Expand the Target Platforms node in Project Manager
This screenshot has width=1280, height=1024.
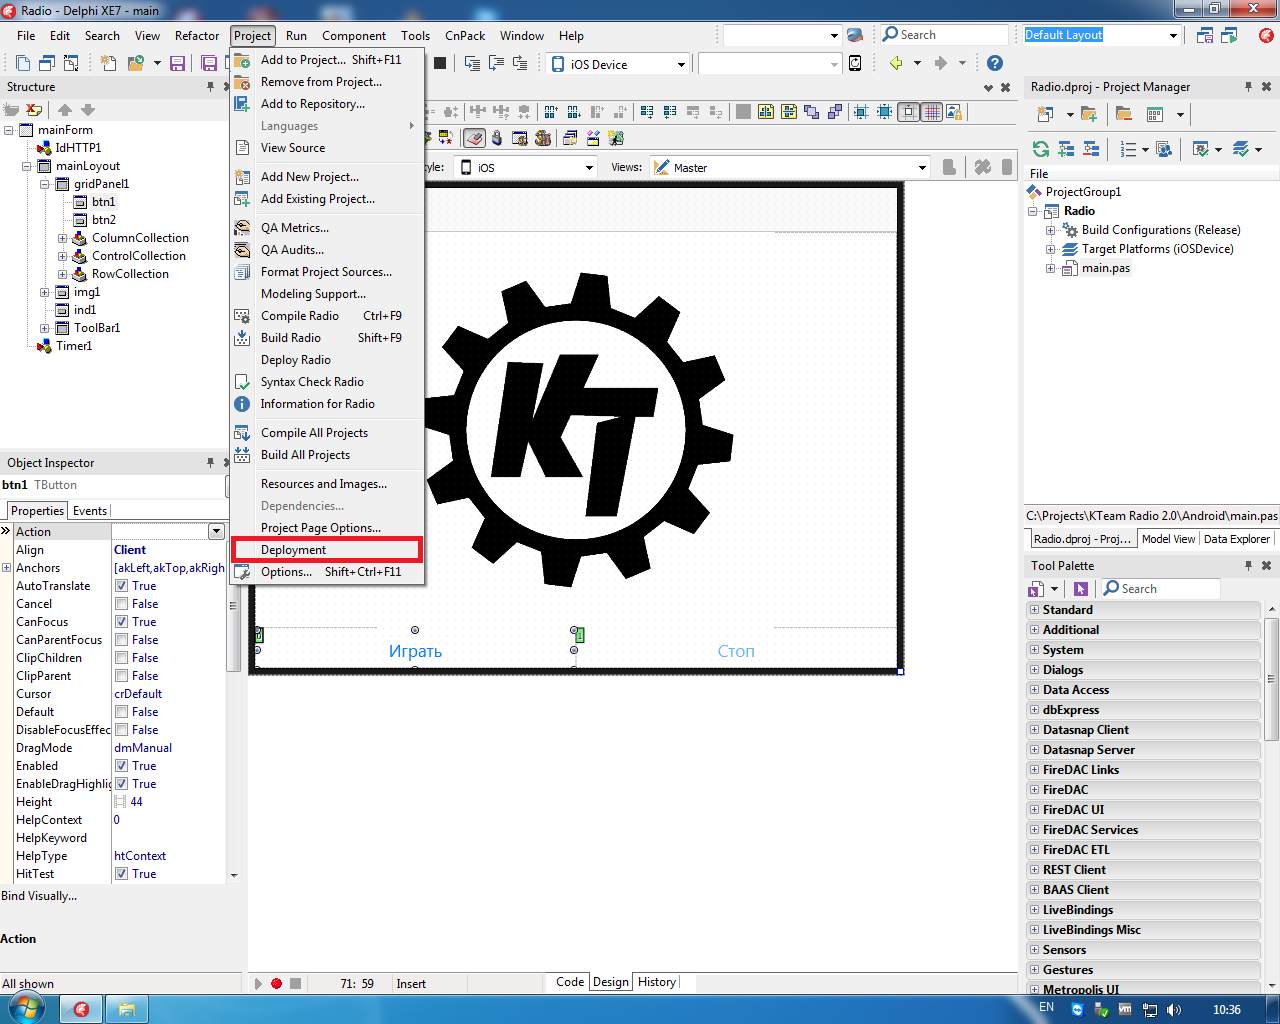tap(1051, 249)
